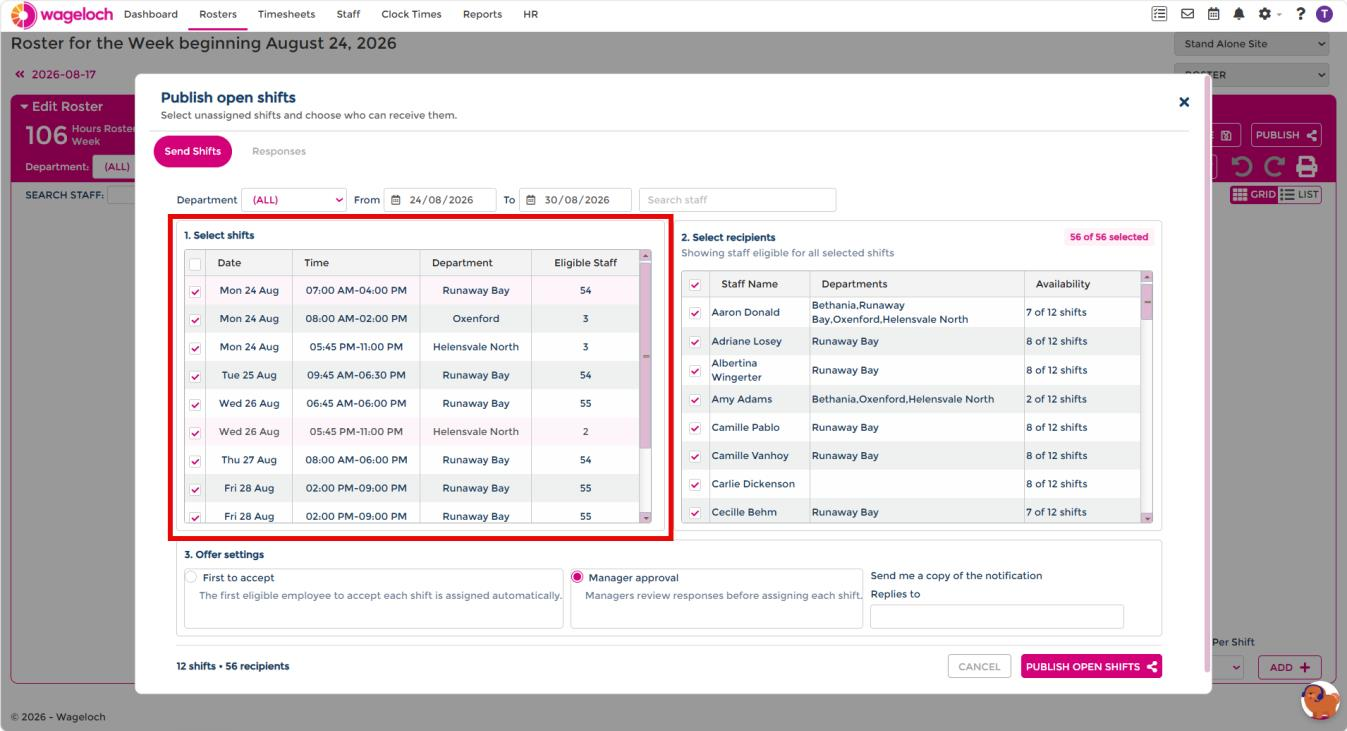Viewport: 1347px width, 731px height.
Task: Select First to accept option
Action: pos(192,578)
